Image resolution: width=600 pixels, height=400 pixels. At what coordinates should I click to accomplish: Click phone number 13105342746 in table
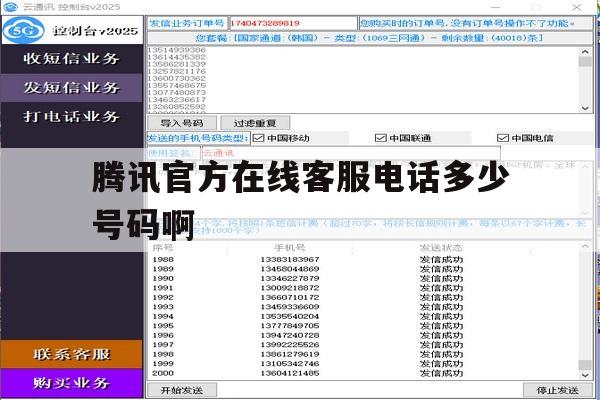tap(290, 364)
